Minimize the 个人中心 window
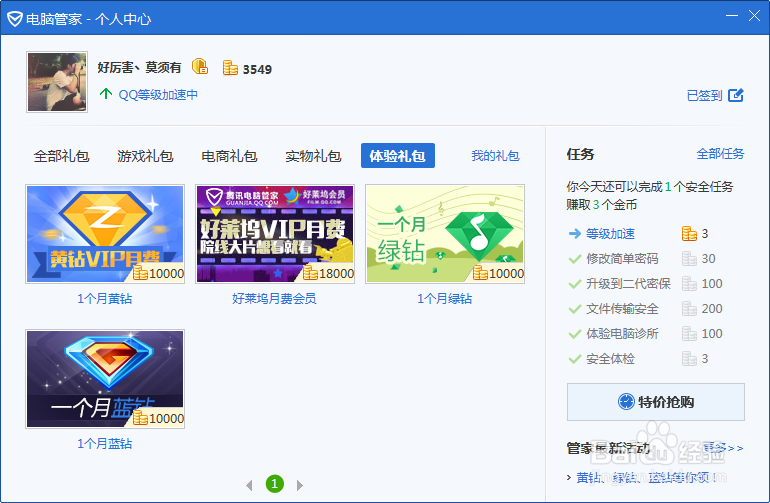The width and height of the screenshot is (770, 503). (732, 16)
